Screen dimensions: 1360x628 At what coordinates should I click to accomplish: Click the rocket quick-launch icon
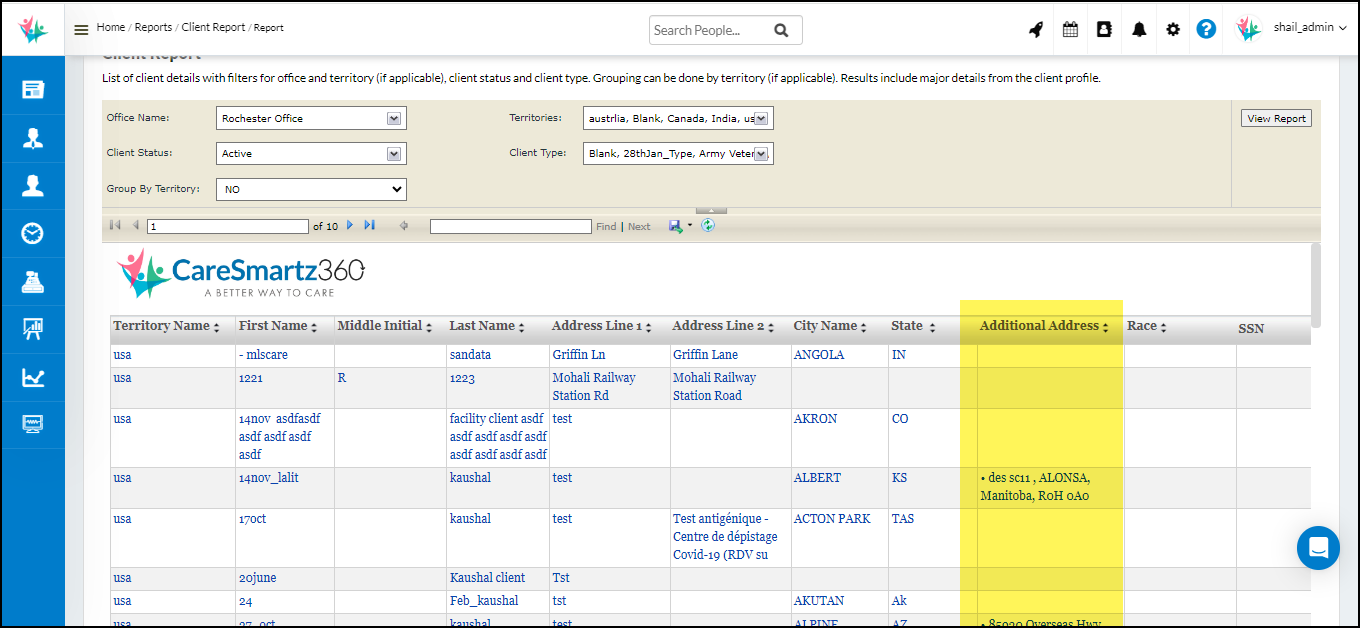(x=1036, y=30)
